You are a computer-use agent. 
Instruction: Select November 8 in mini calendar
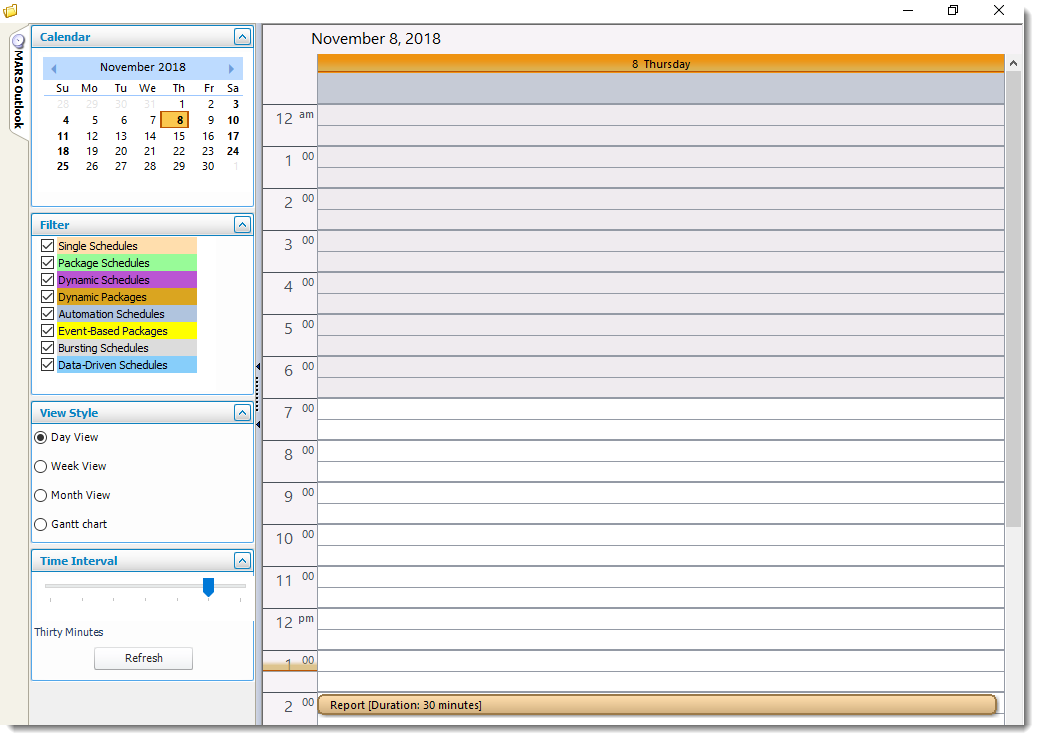175,120
